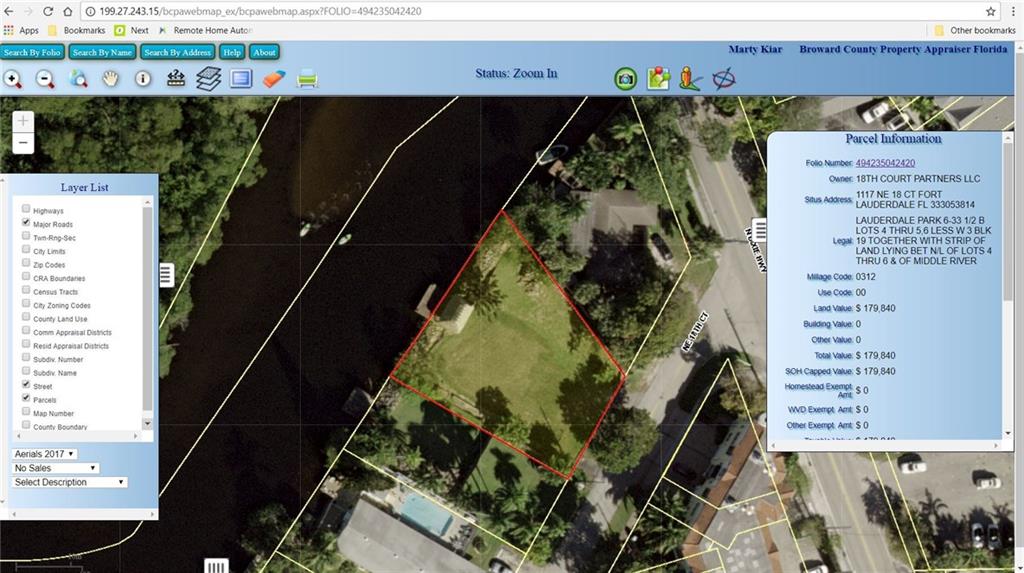Disable the Parcels layer checkbox

pos(26,399)
